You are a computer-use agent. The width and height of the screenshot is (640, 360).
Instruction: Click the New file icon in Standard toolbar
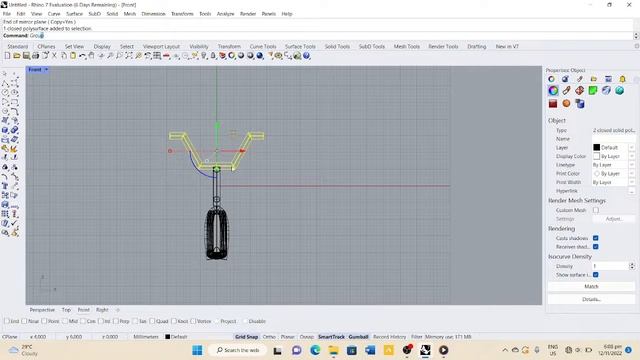coord(7,56)
